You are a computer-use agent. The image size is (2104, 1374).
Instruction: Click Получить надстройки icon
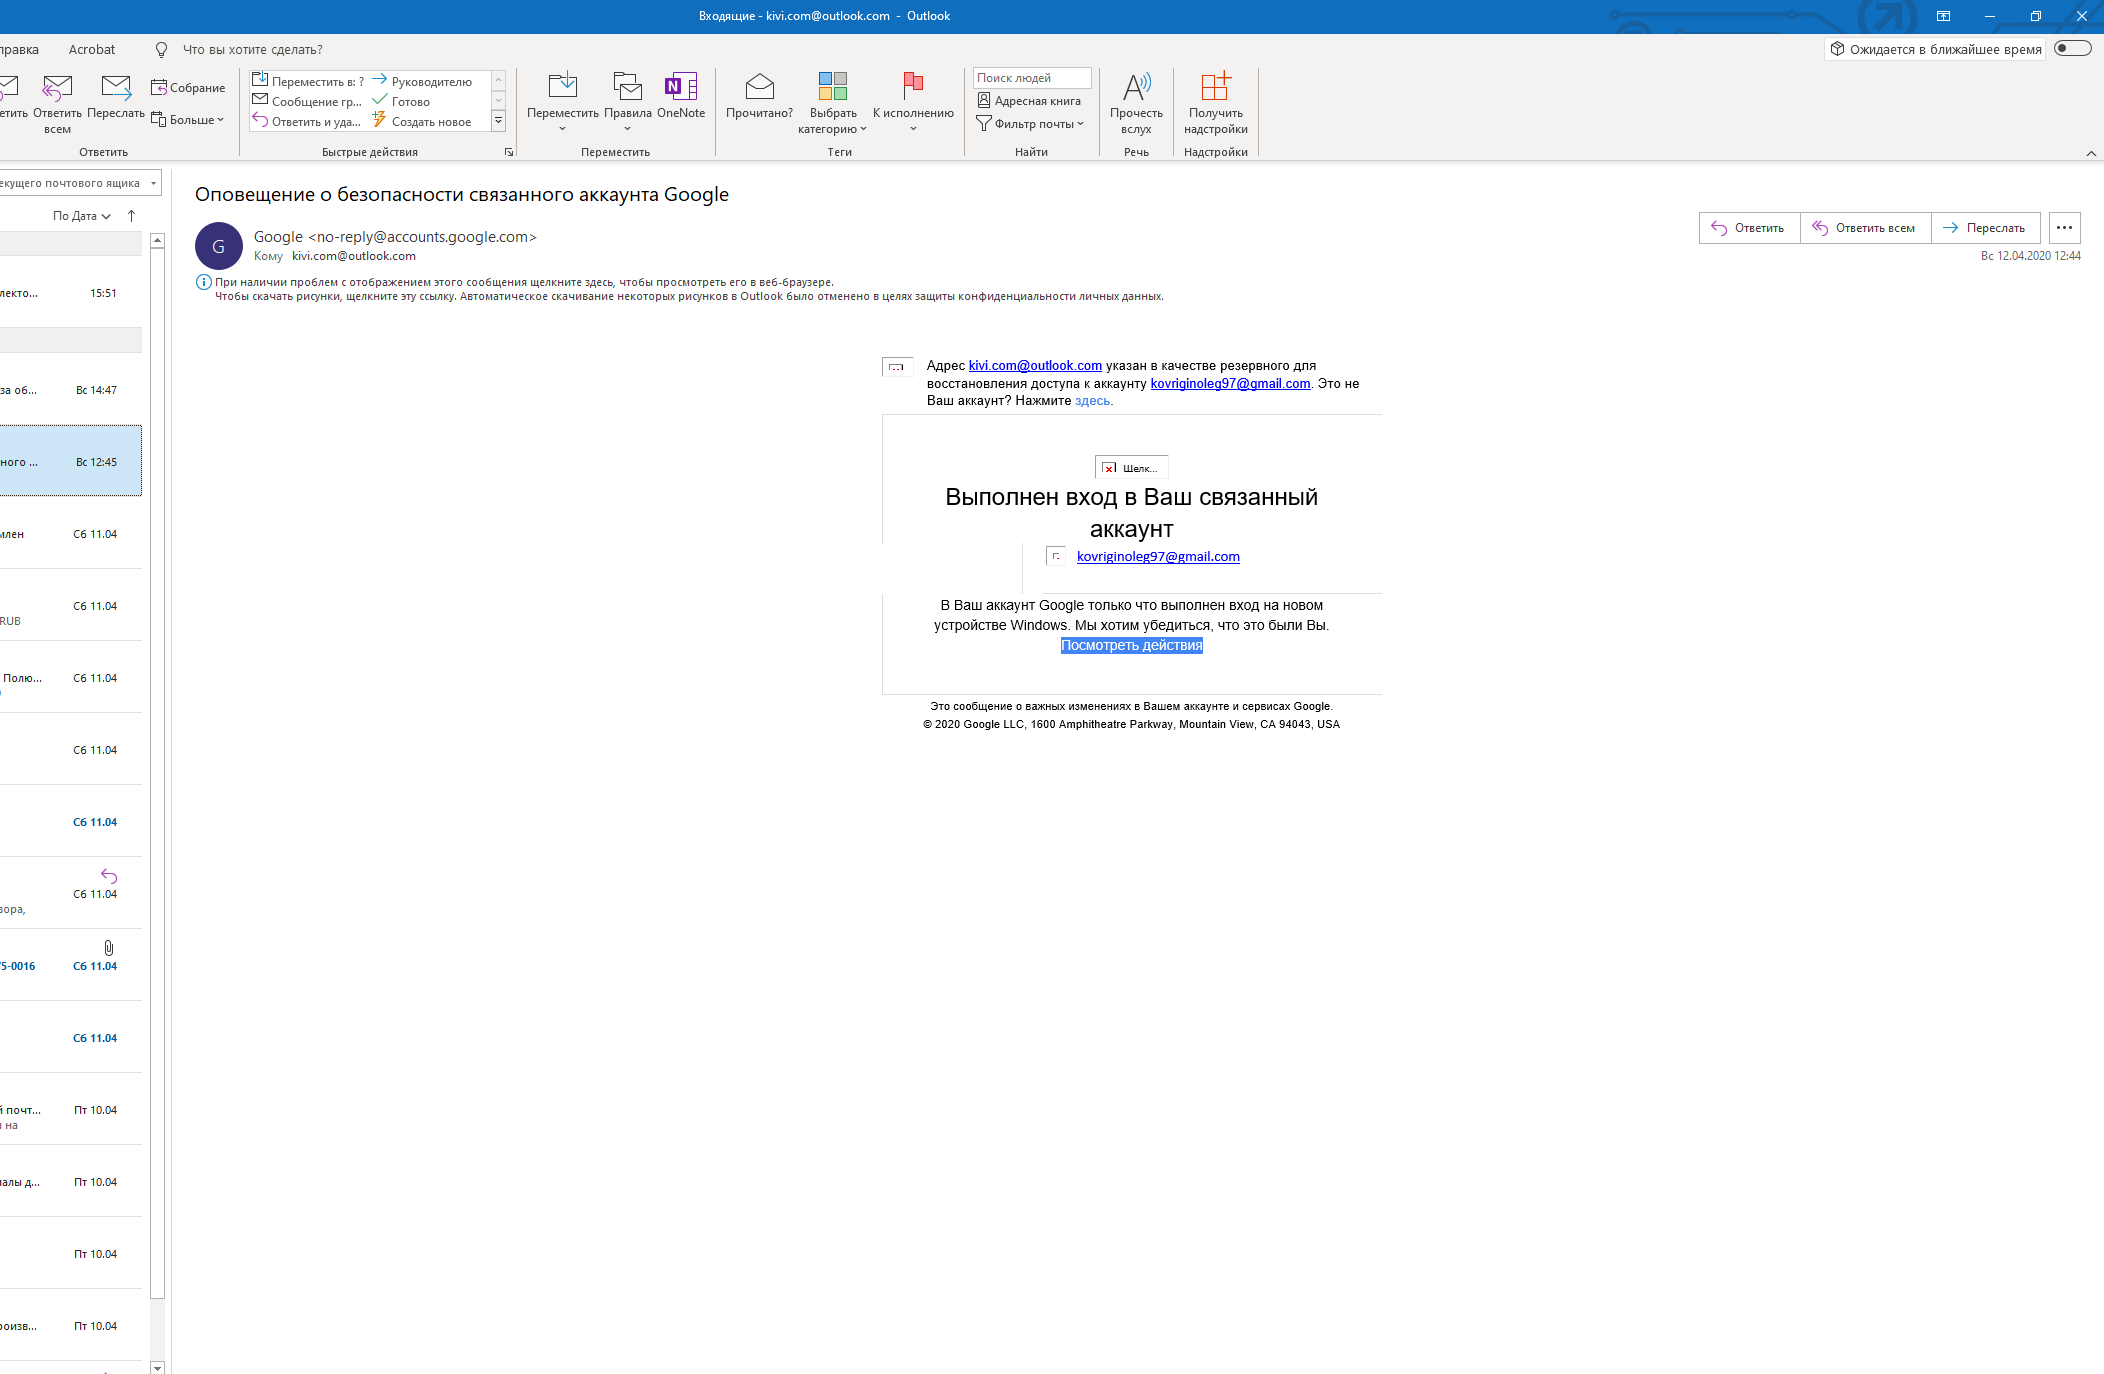(1215, 103)
